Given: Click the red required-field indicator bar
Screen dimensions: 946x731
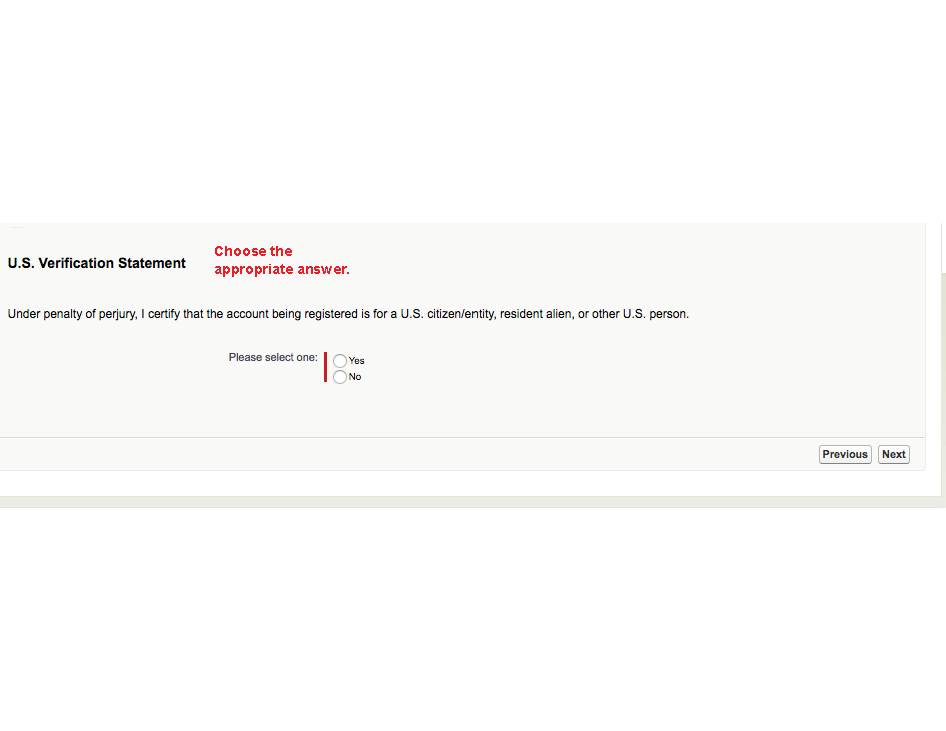Looking at the screenshot, I should 325,367.
